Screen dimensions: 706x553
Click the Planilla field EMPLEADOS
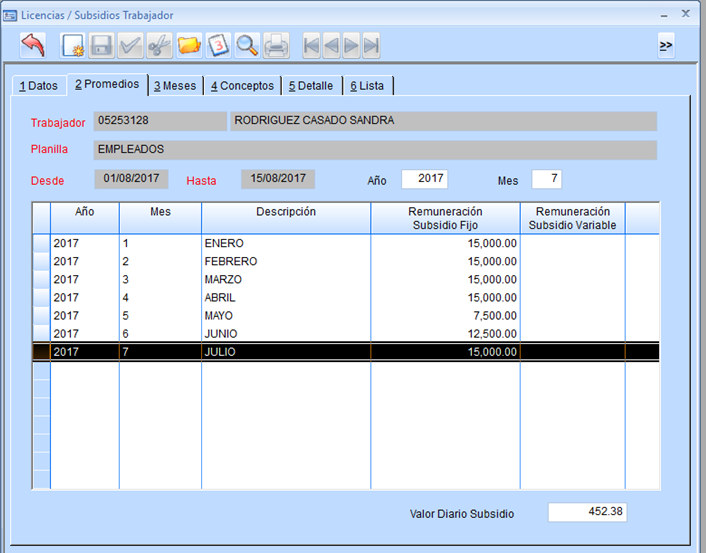pos(375,150)
